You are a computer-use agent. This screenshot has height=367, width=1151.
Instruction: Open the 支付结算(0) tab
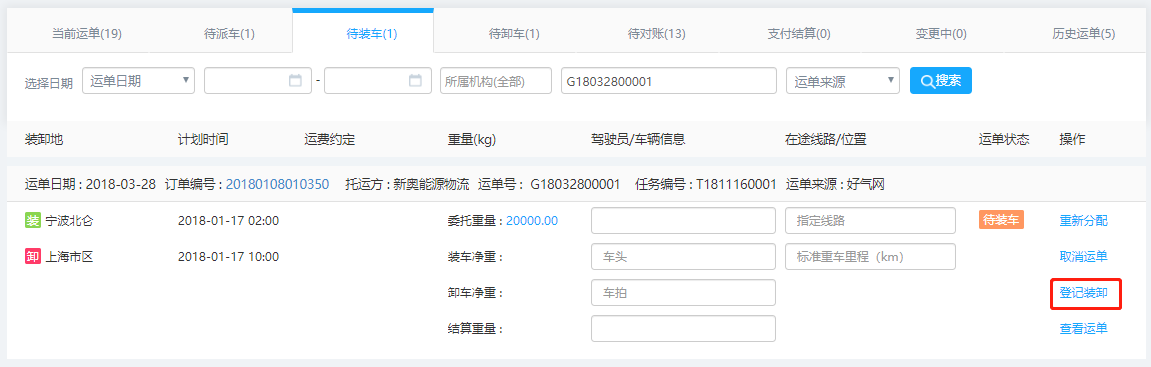799,34
